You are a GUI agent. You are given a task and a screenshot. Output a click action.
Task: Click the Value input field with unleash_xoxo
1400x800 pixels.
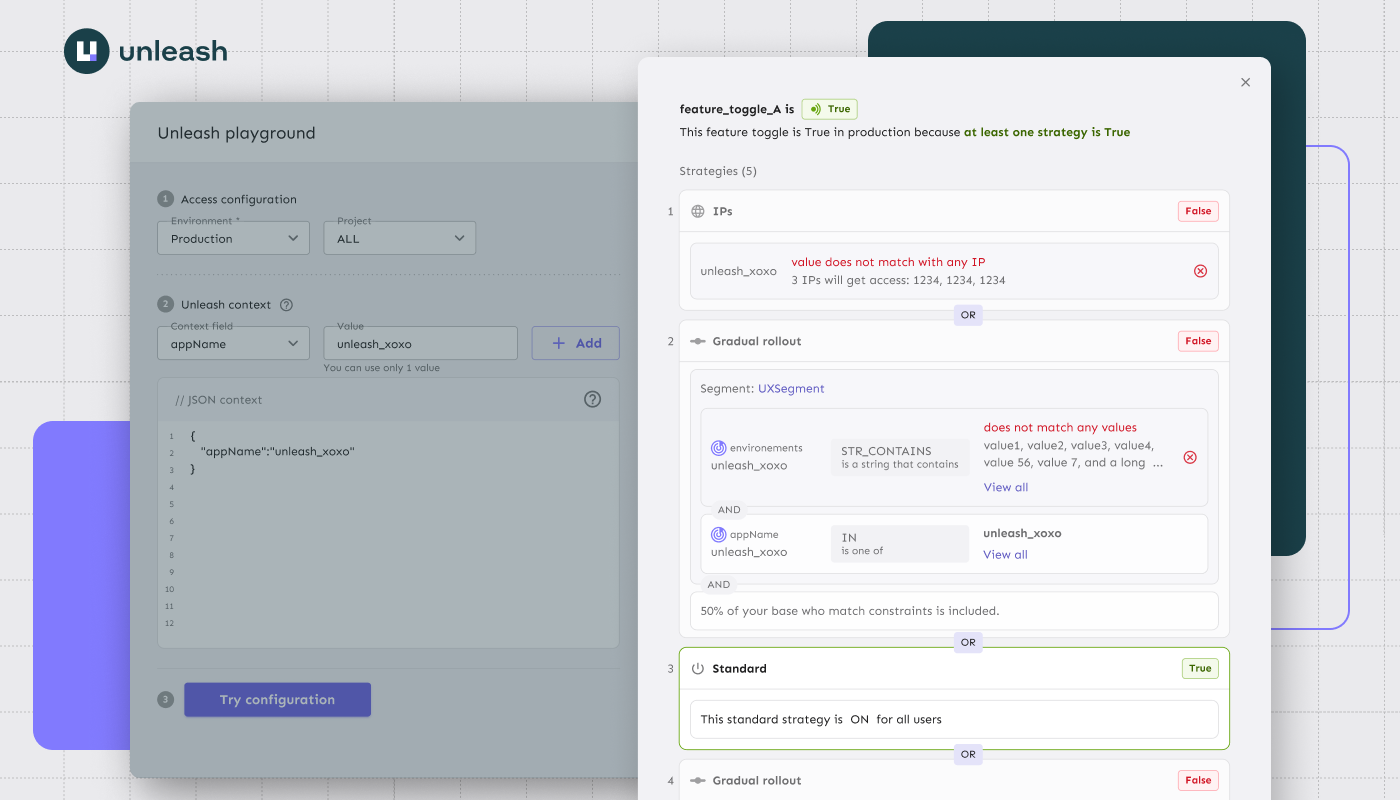pyautogui.click(x=420, y=343)
